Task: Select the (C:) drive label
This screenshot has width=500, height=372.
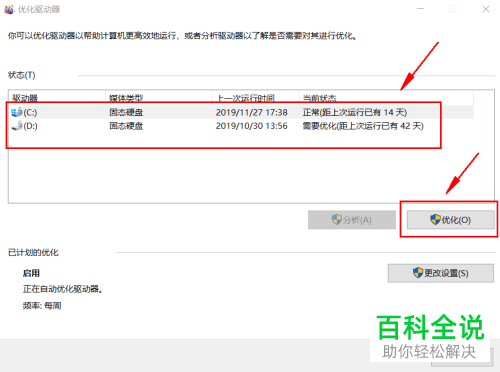Action: 30,113
